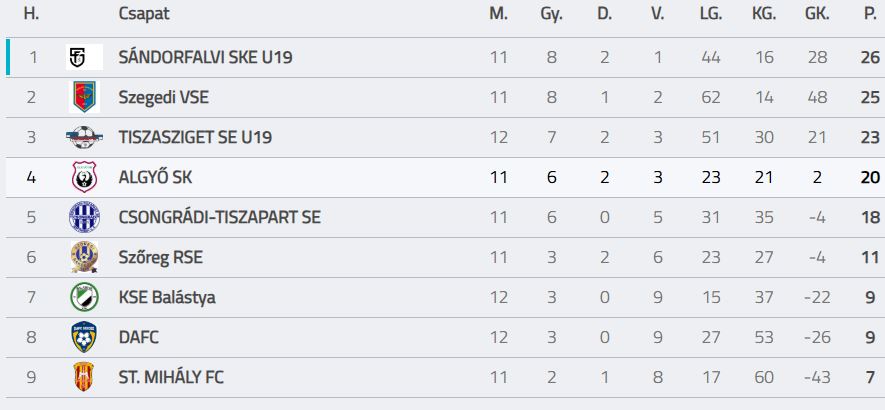Click the Szegedi VSE club logo
This screenshot has height=410, width=885.
84,97
